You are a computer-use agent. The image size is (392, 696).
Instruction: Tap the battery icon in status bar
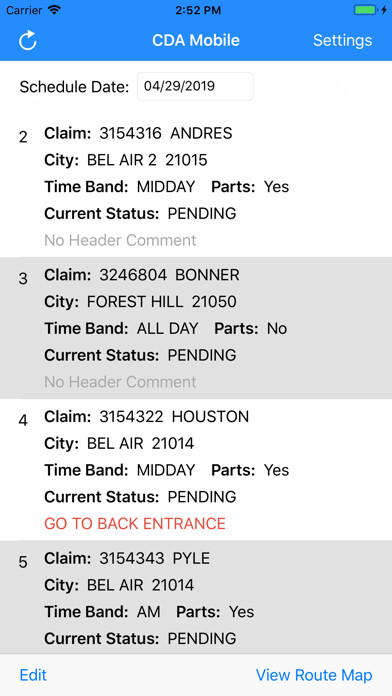(365, 10)
